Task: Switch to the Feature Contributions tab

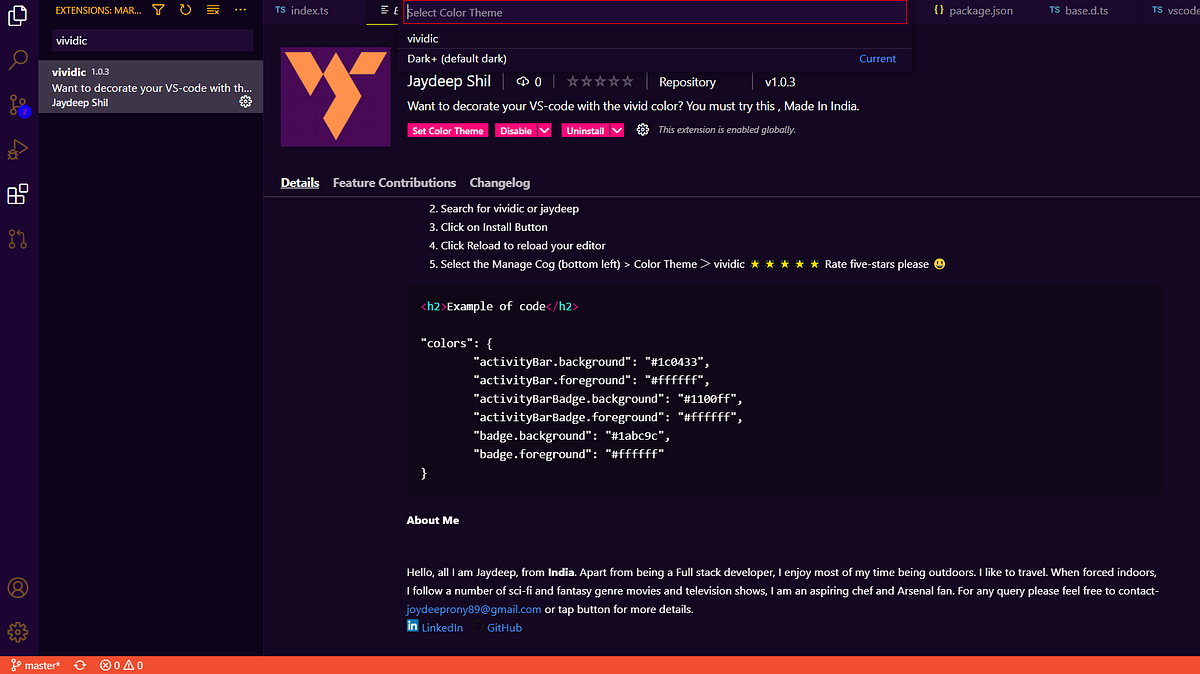Action: pyautogui.click(x=394, y=183)
